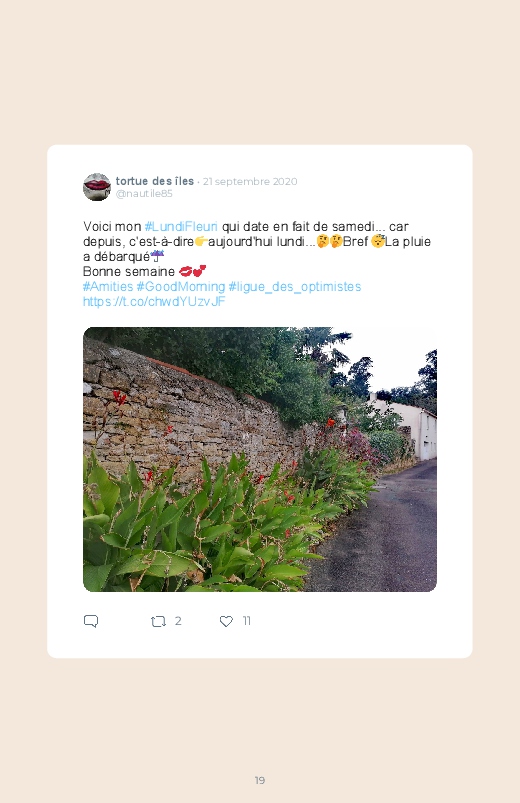Click the likes count 11
This screenshot has height=803, width=520.
pos(246,621)
